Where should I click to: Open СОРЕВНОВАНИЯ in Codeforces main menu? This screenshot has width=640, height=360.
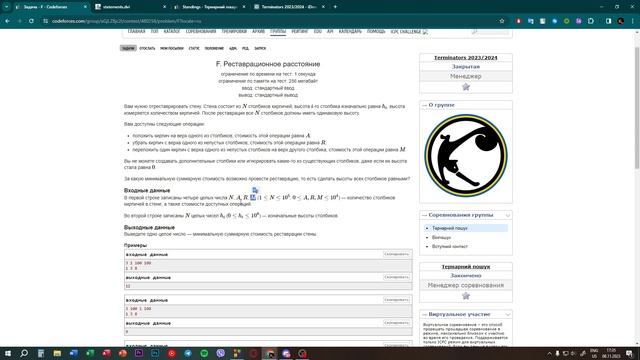(x=201, y=31)
